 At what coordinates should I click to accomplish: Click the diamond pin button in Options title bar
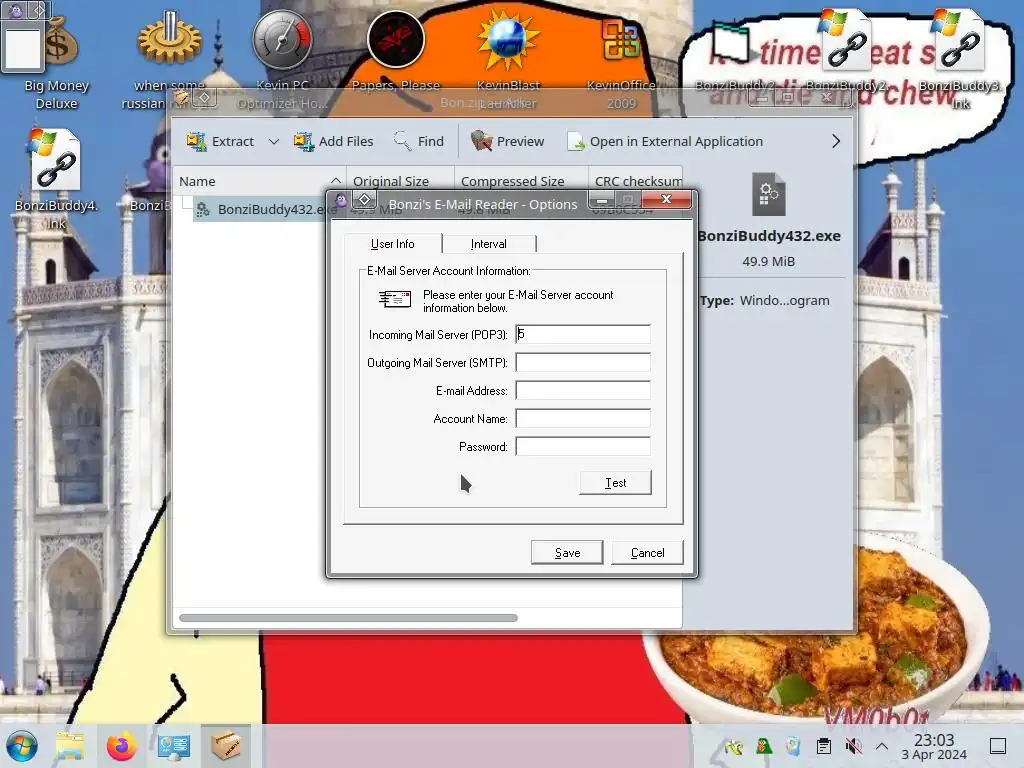364,199
